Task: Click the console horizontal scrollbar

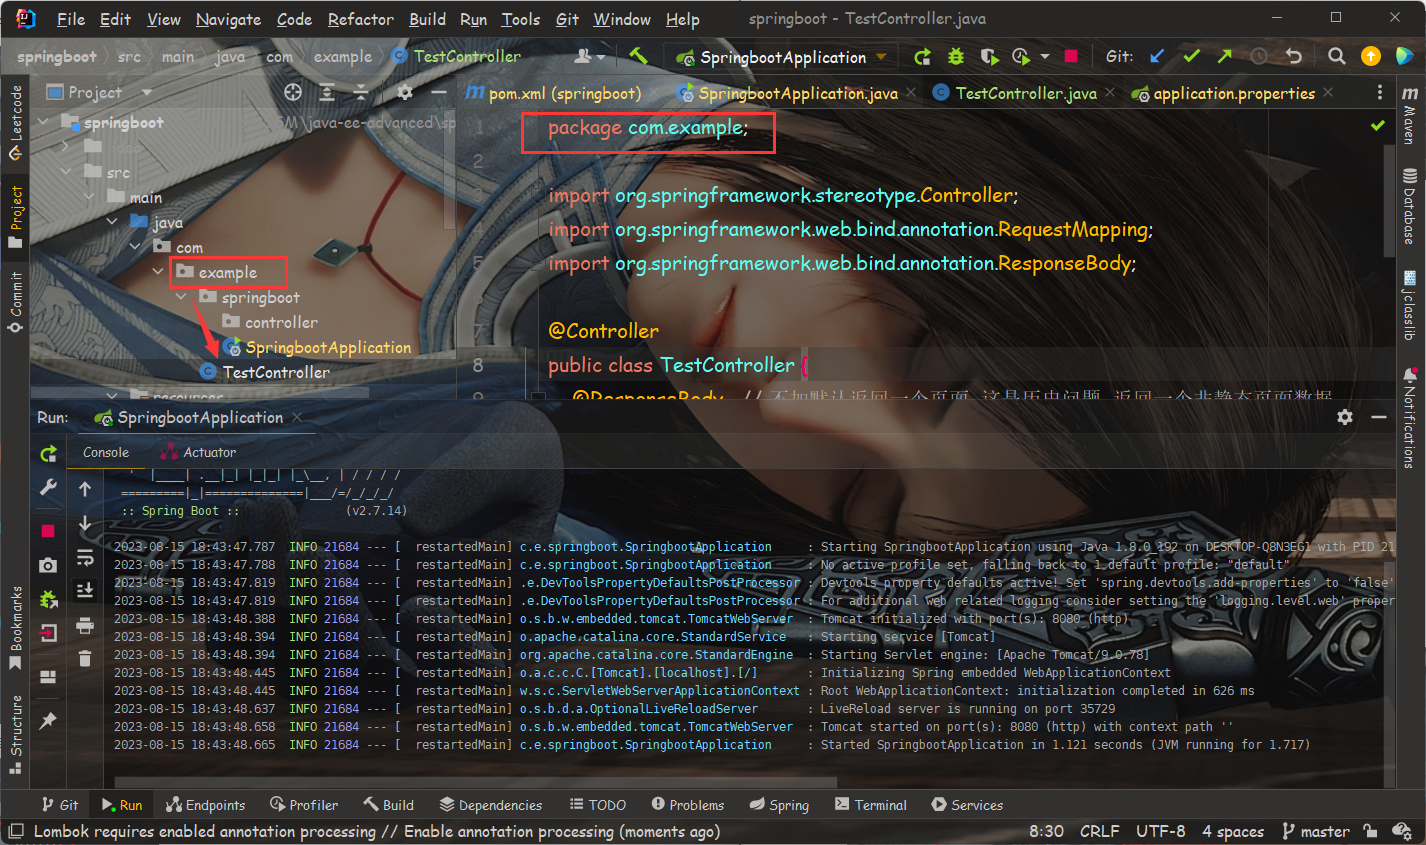Action: coord(475,782)
